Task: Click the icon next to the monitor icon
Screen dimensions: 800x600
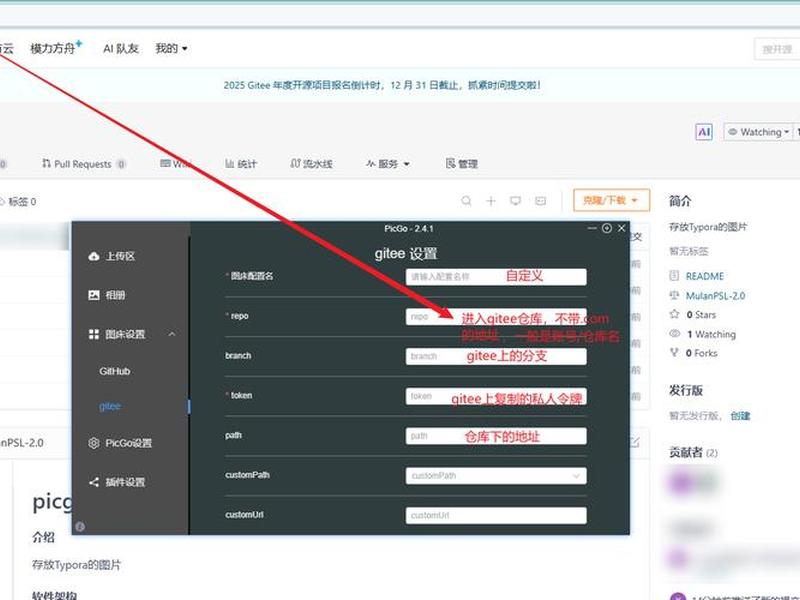Action: (540, 201)
